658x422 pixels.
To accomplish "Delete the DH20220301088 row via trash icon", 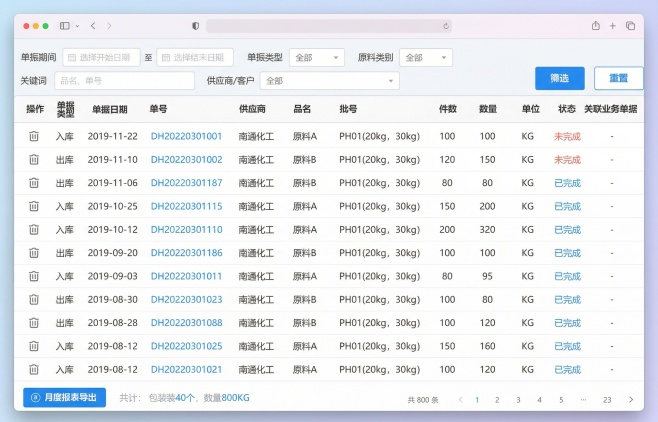I will click(x=34, y=323).
